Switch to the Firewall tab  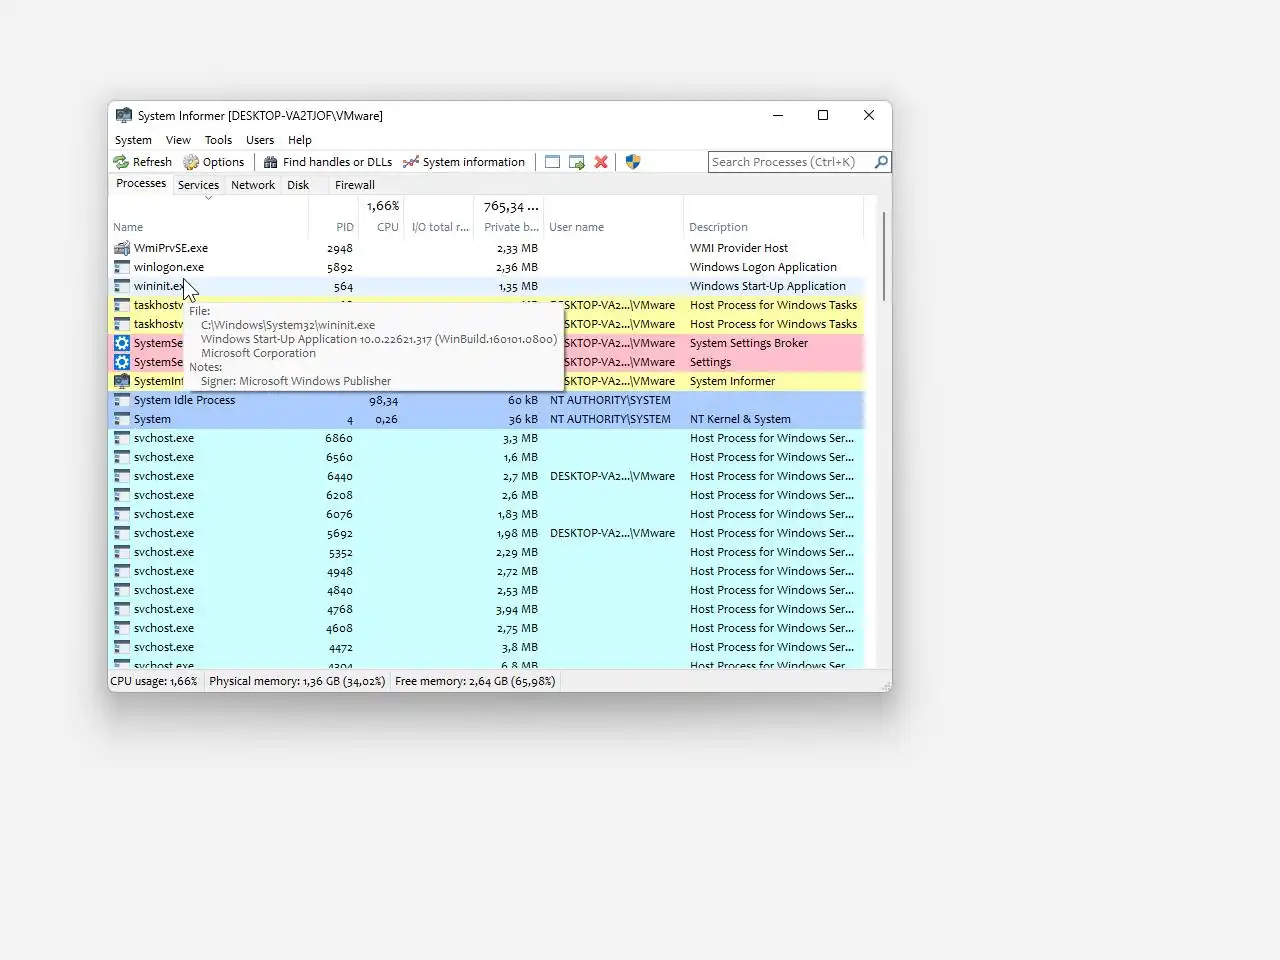pos(355,185)
